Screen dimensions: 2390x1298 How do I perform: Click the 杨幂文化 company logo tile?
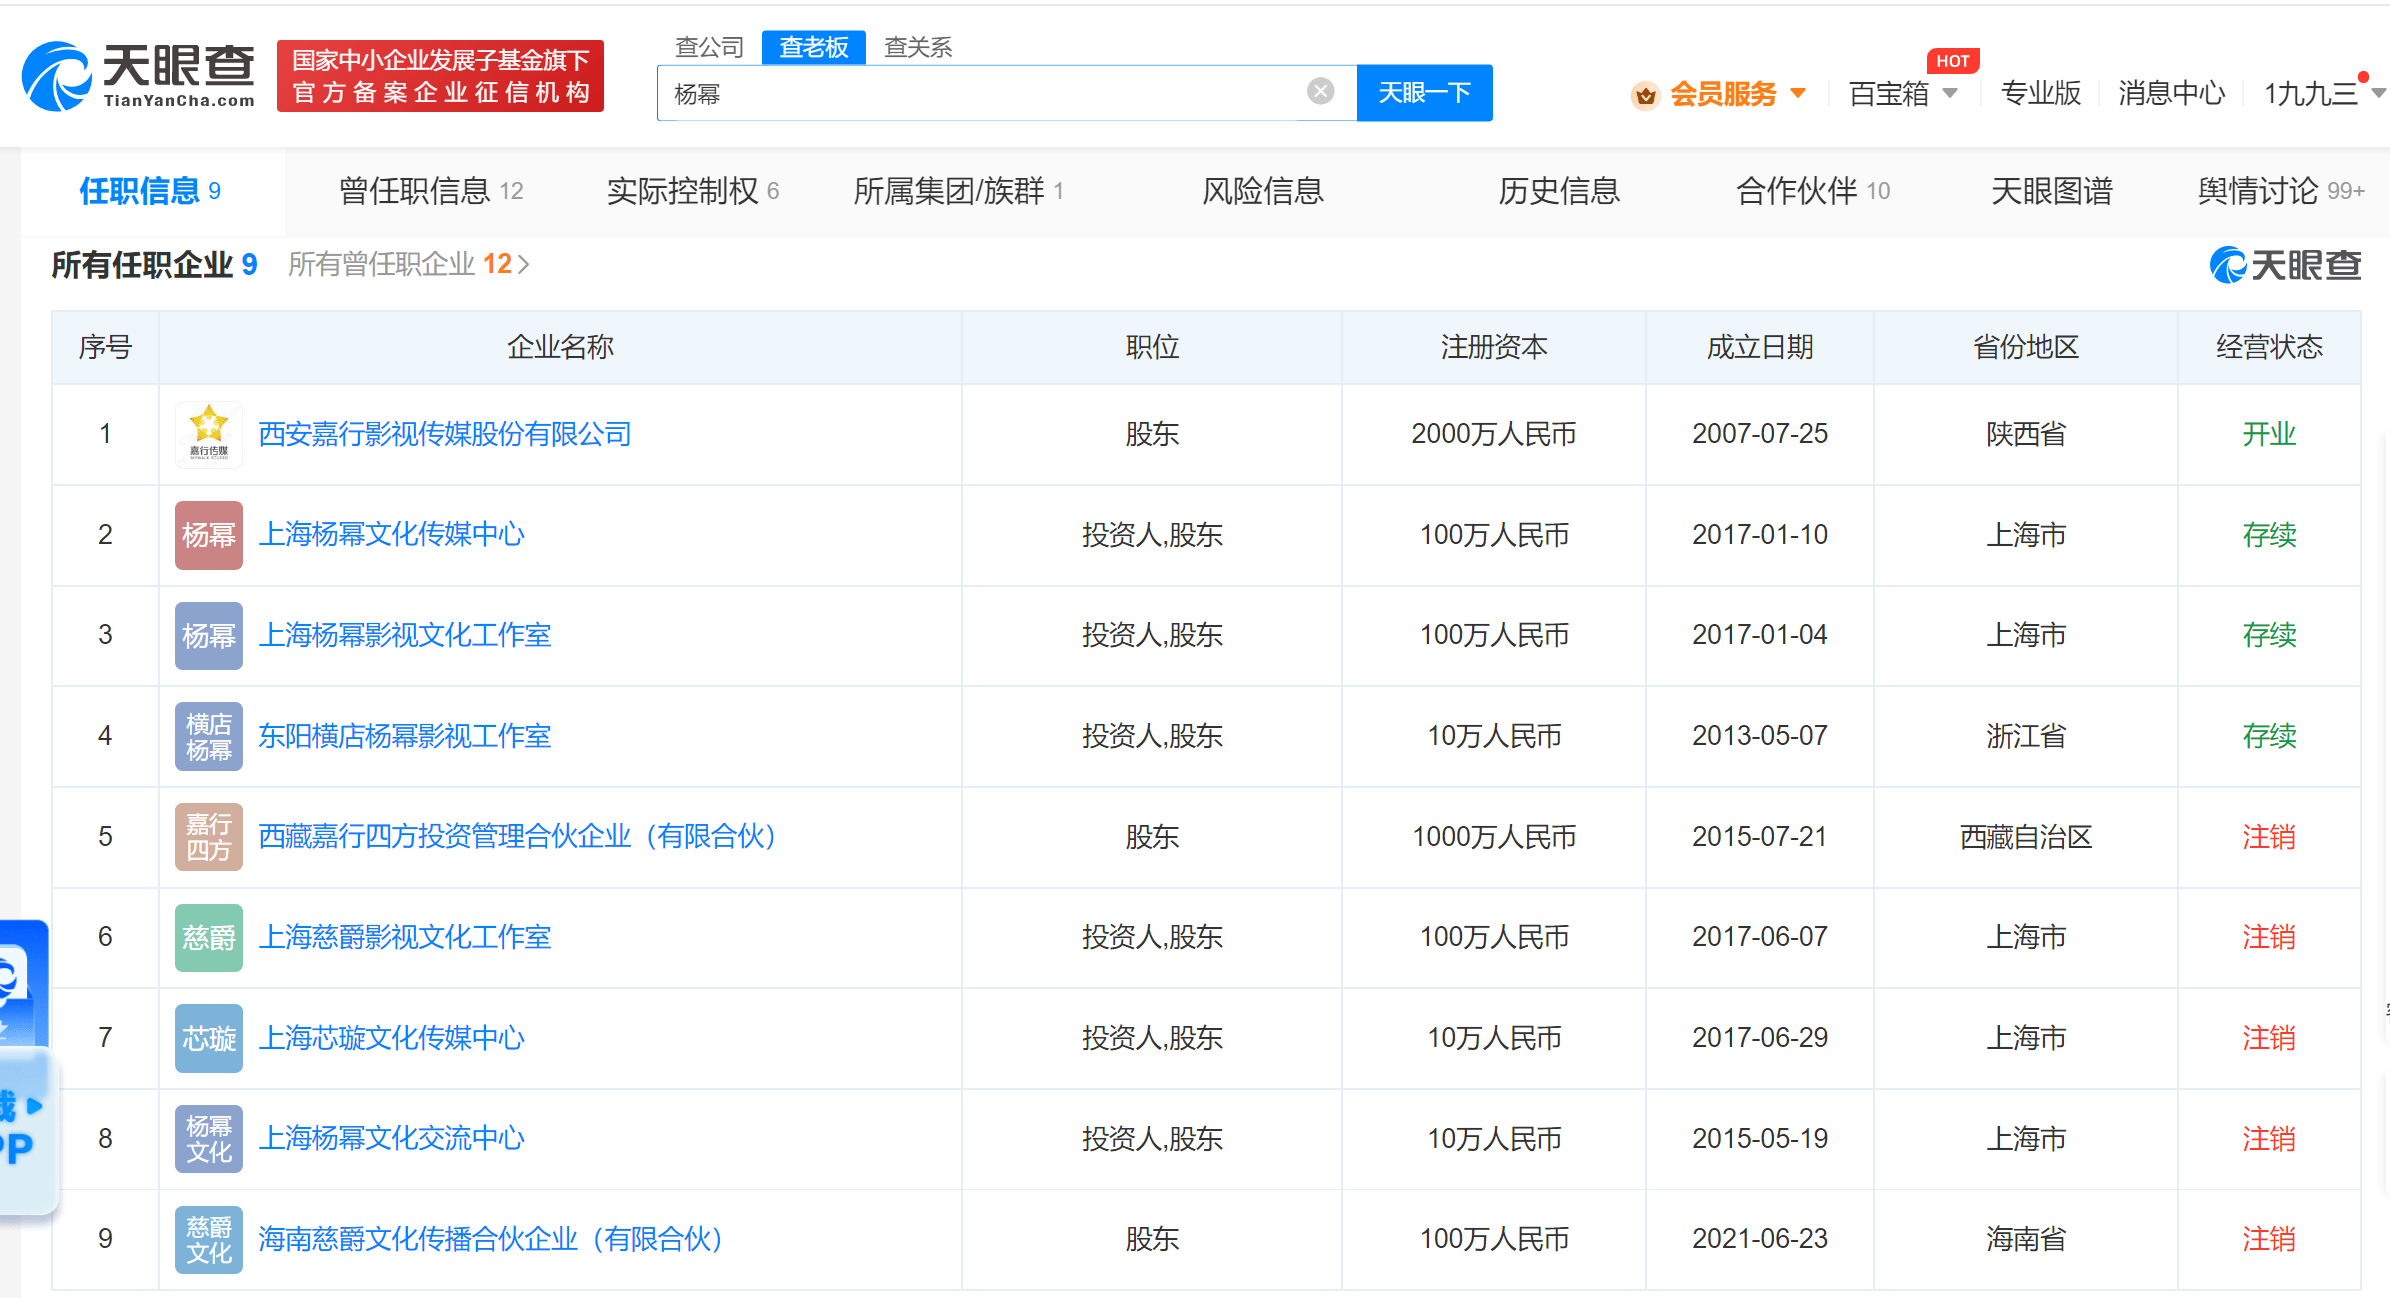pyautogui.click(x=208, y=1139)
